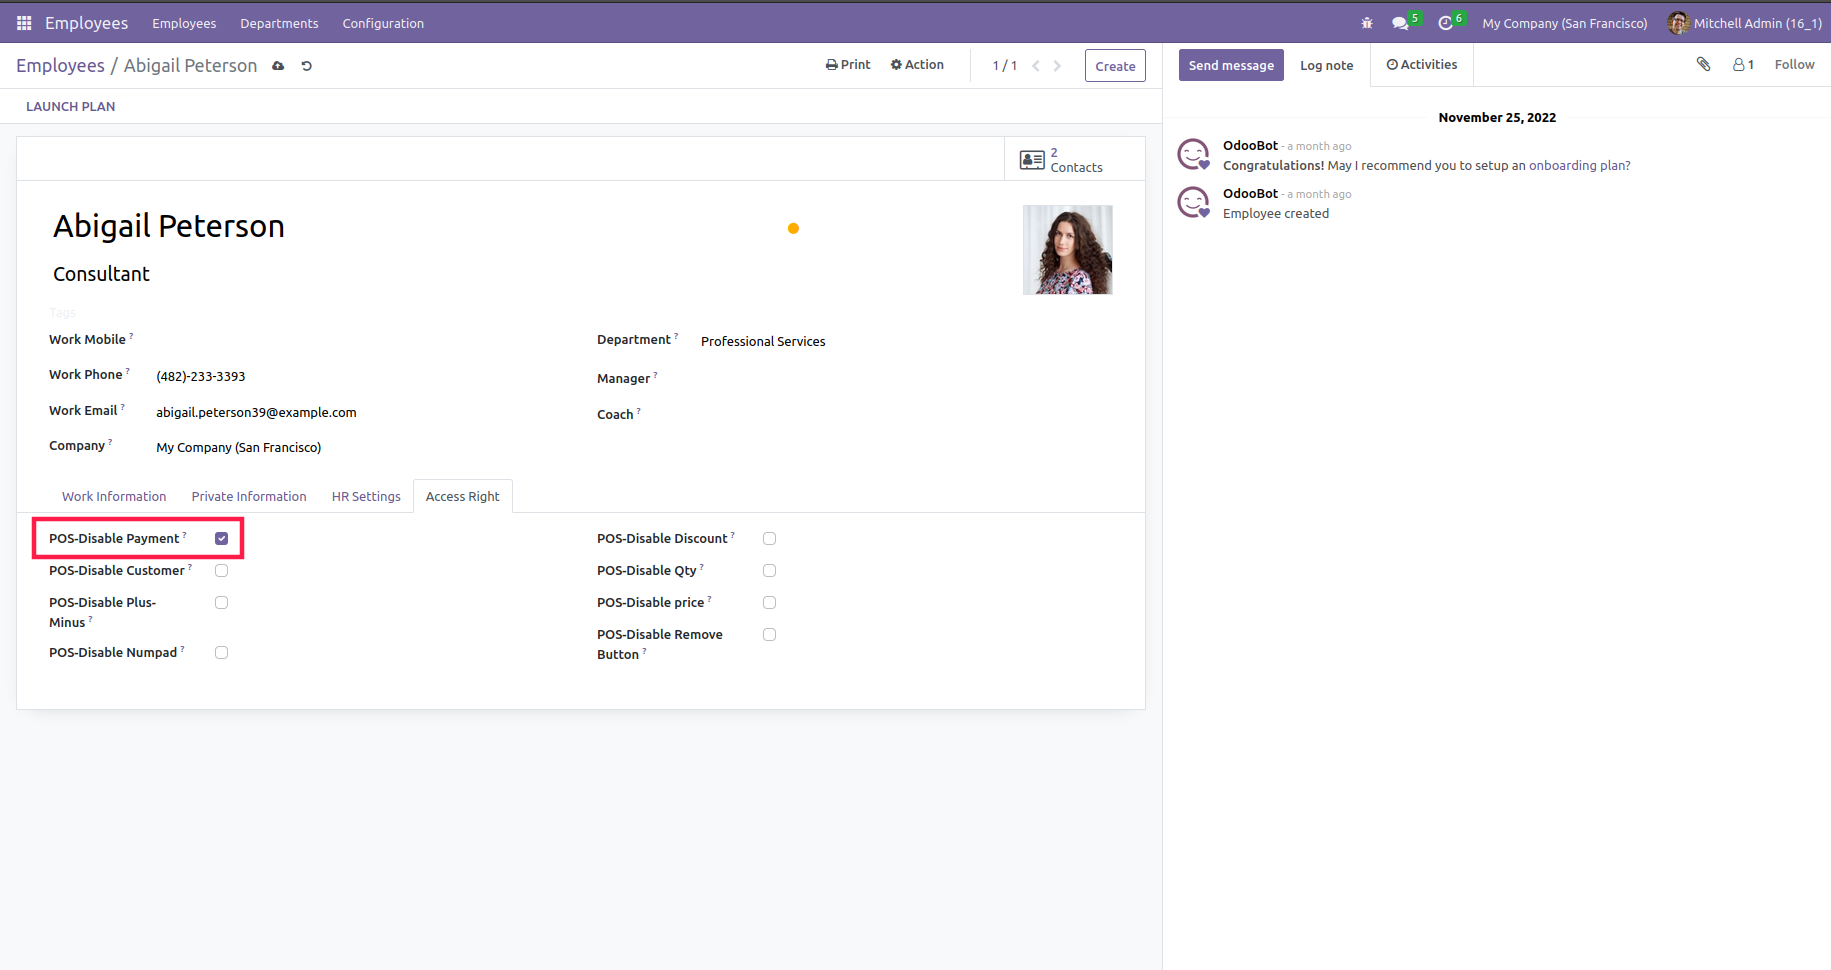Click the empty Work Mobile field
This screenshot has width=1831, height=970.
click(359, 340)
